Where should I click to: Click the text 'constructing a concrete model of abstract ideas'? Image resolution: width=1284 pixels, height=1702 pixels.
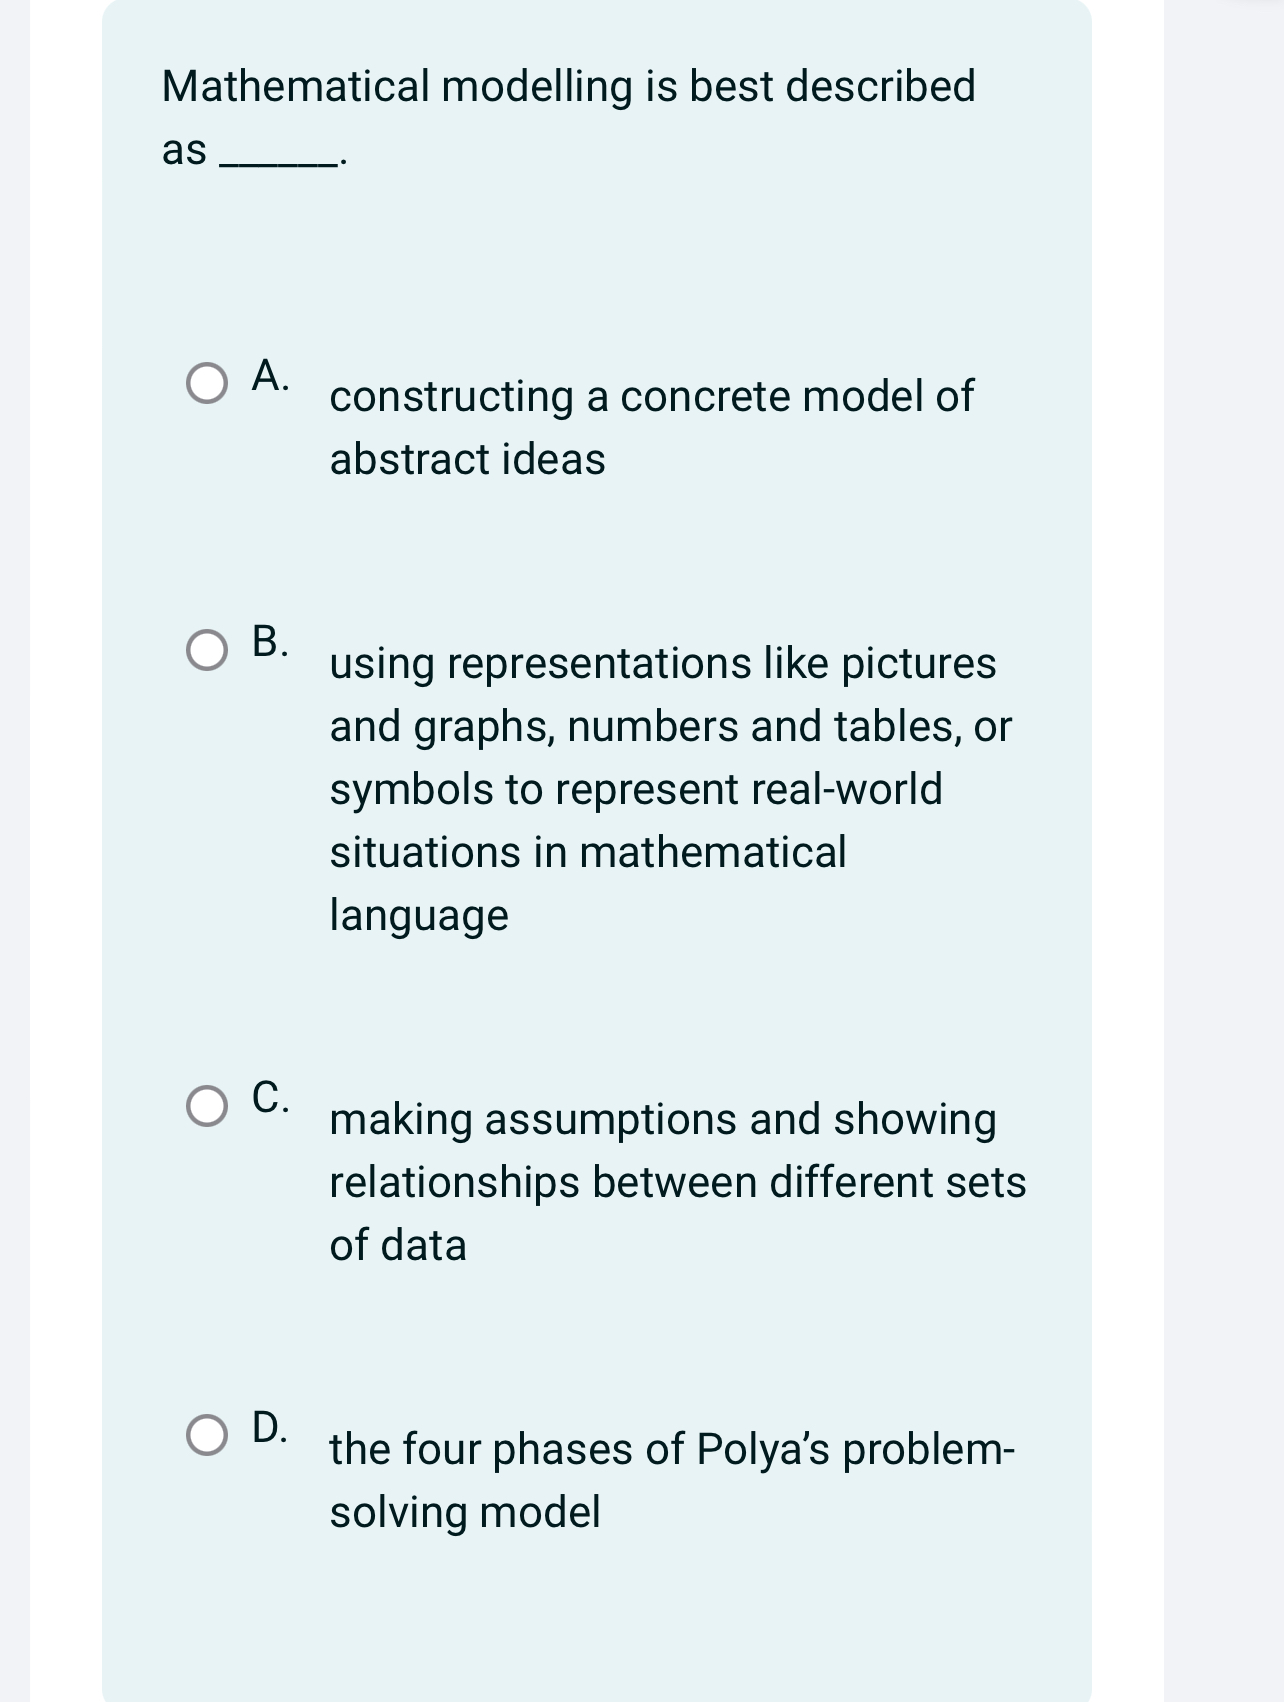coord(650,425)
